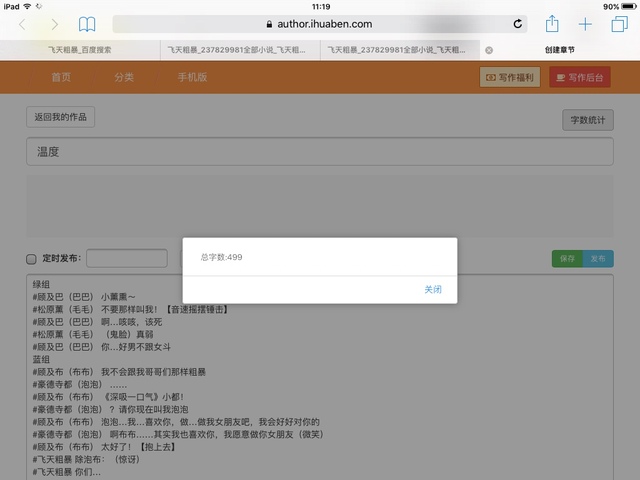Click 关闭 in the word count dialog
The width and height of the screenshot is (640, 480).
click(x=432, y=290)
